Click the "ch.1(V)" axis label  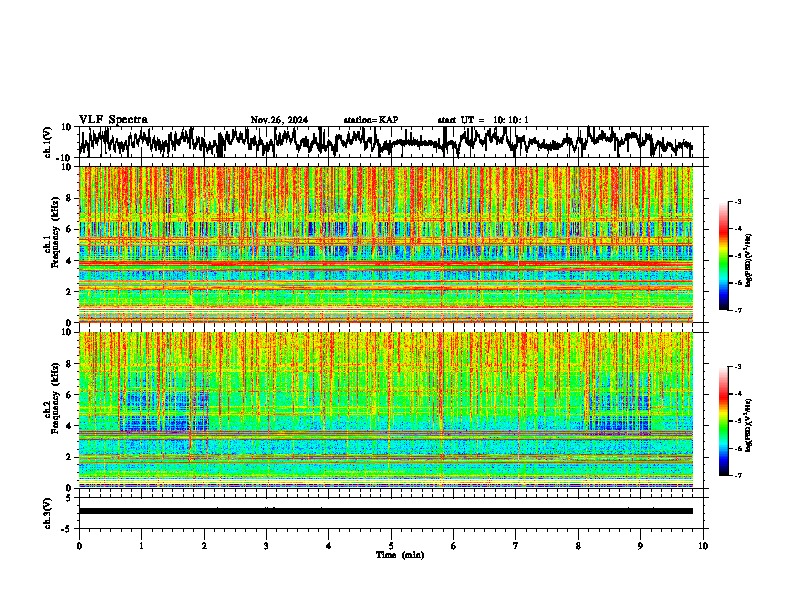(48, 142)
